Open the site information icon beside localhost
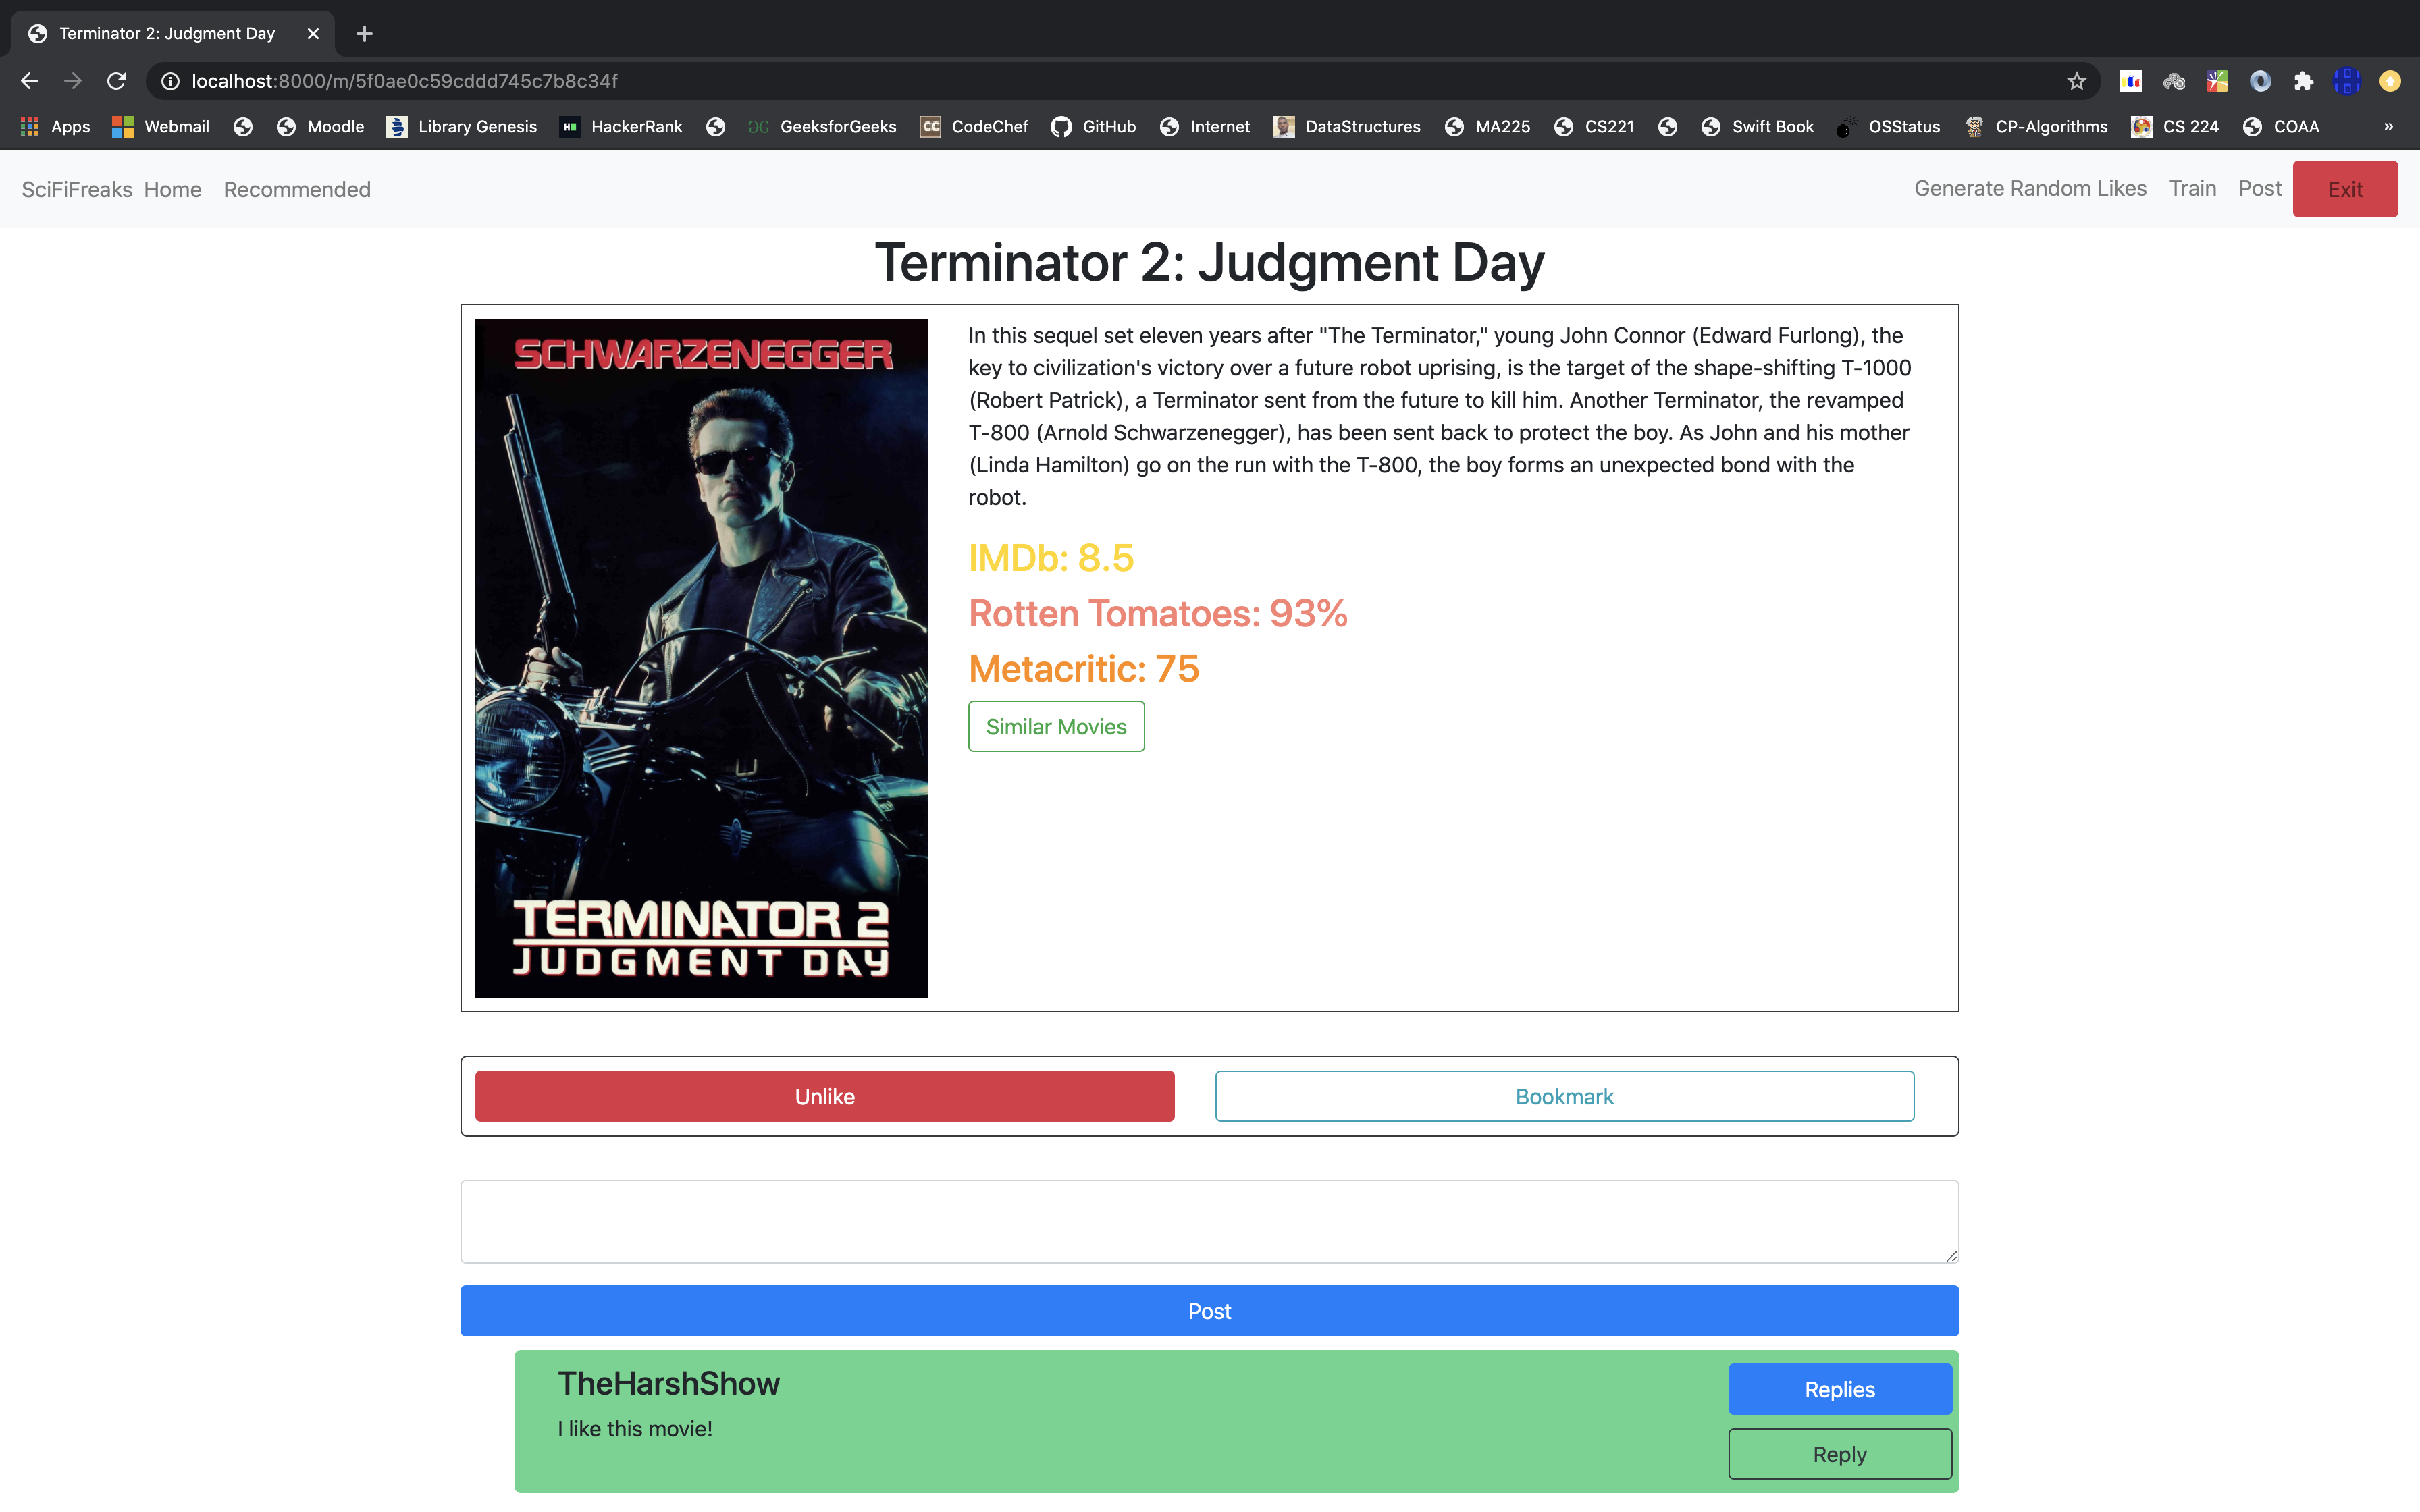The width and height of the screenshot is (2420, 1512). [x=170, y=81]
